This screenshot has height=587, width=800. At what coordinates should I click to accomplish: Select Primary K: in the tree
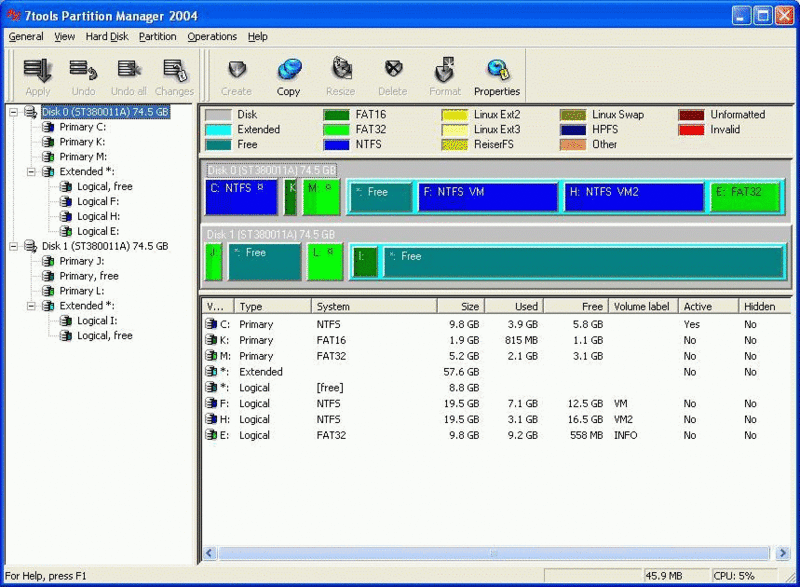82,141
